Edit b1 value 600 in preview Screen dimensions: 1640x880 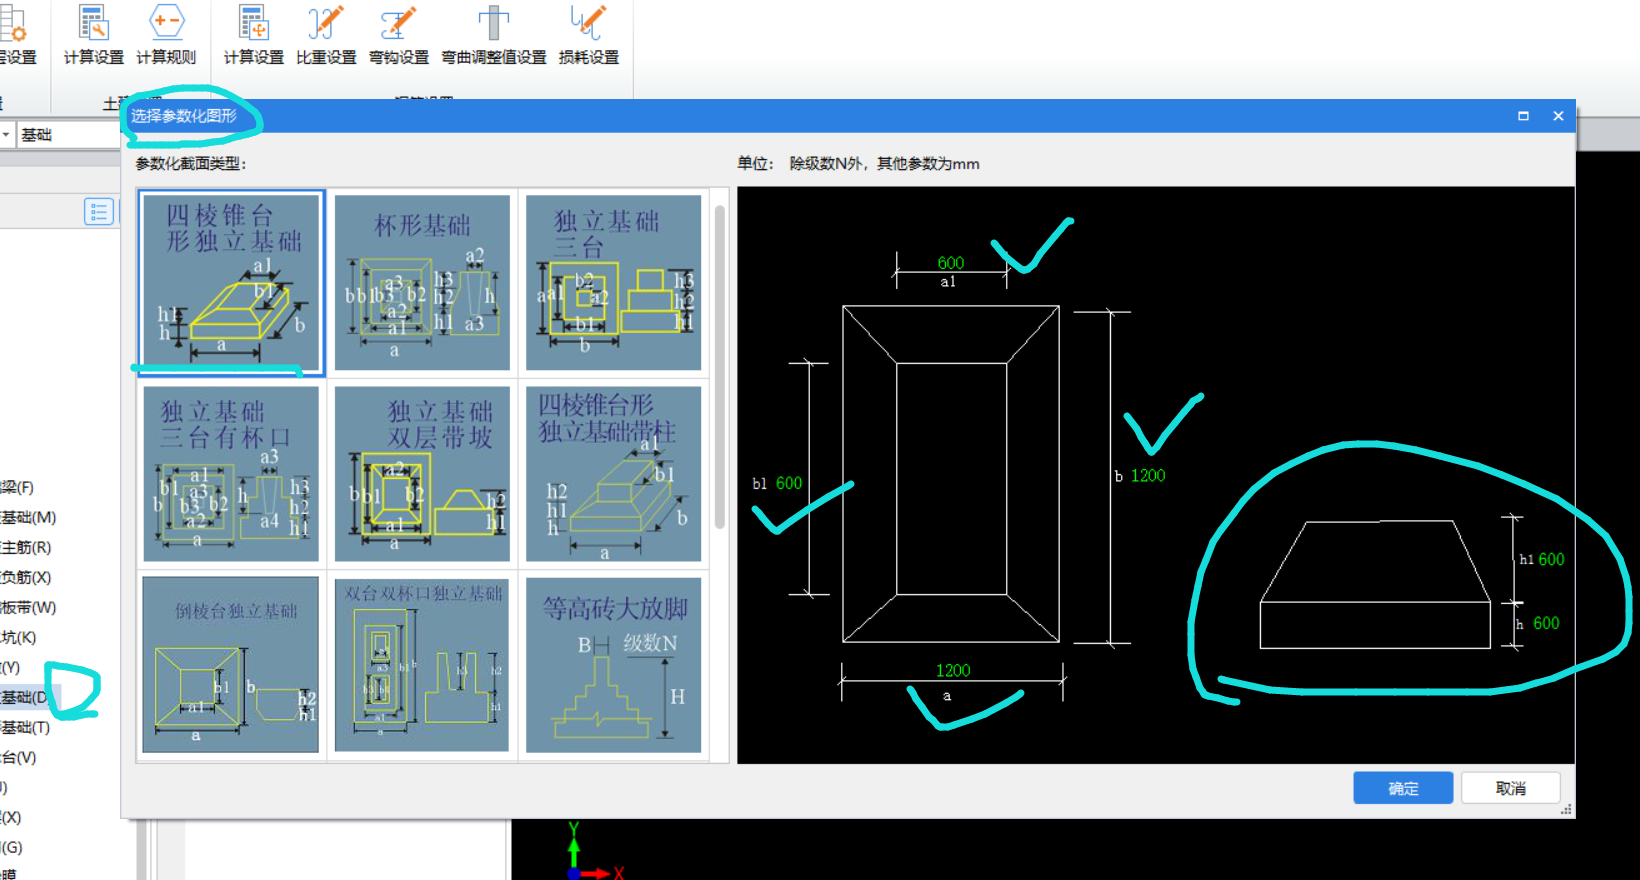(789, 483)
